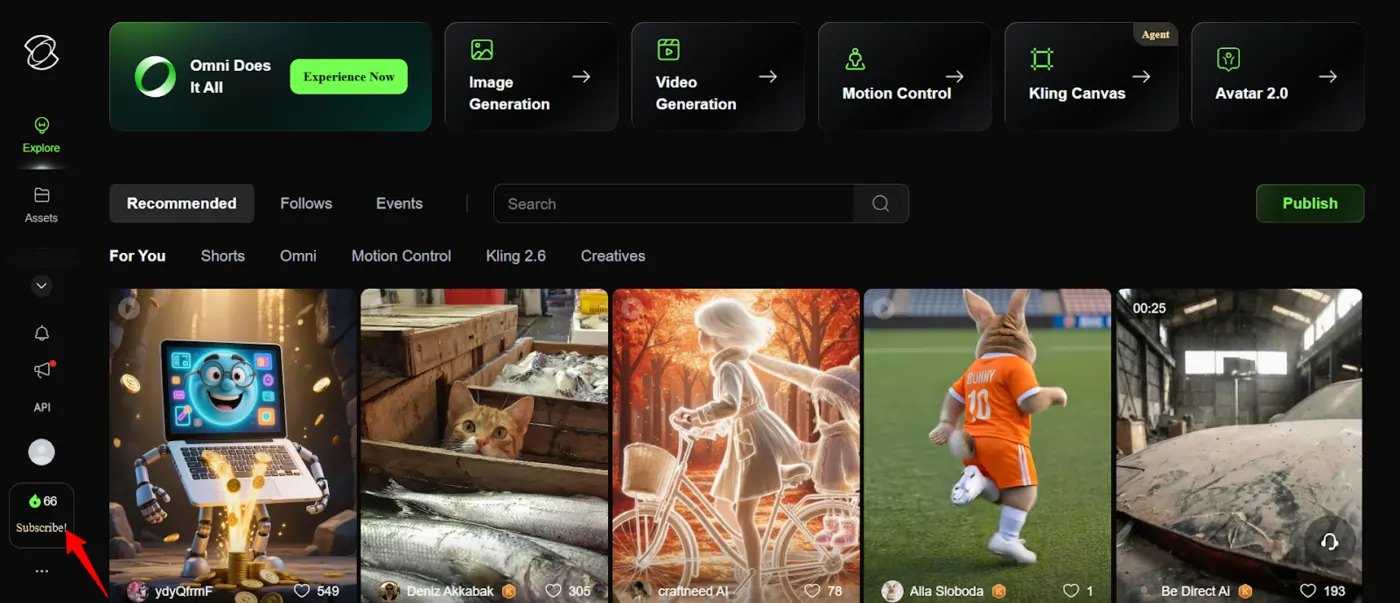Click the green Publish button

tap(1309, 203)
